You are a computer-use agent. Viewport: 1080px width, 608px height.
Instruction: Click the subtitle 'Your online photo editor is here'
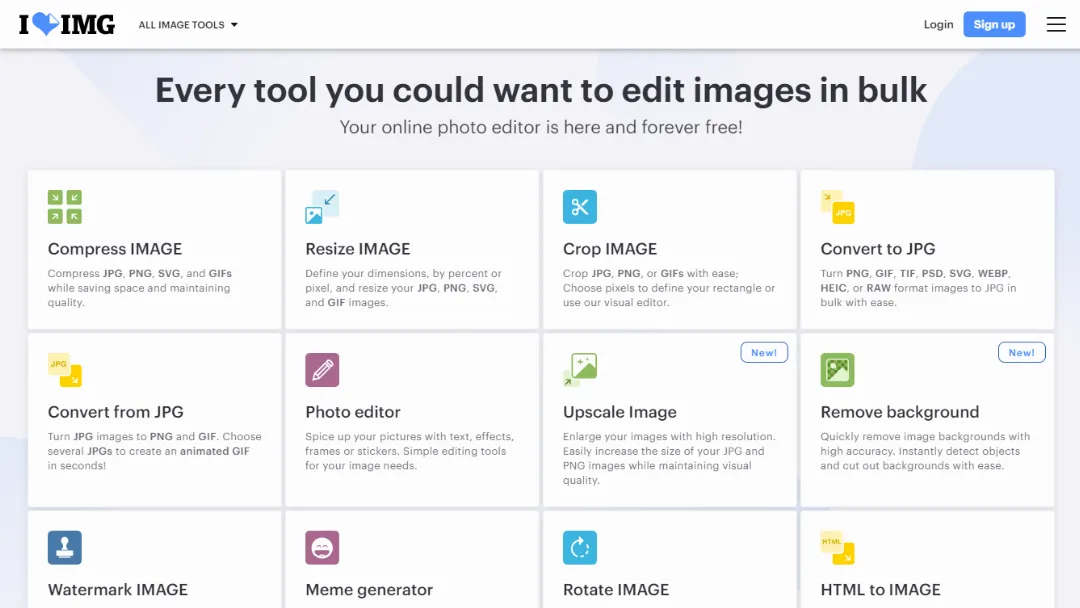click(541, 127)
